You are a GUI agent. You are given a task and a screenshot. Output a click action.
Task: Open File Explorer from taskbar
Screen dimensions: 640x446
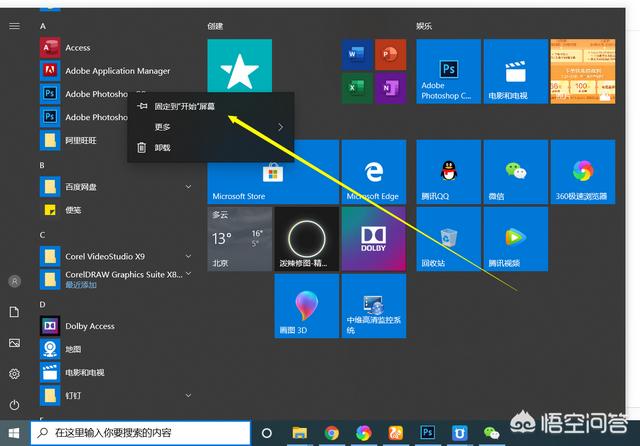[300, 433]
